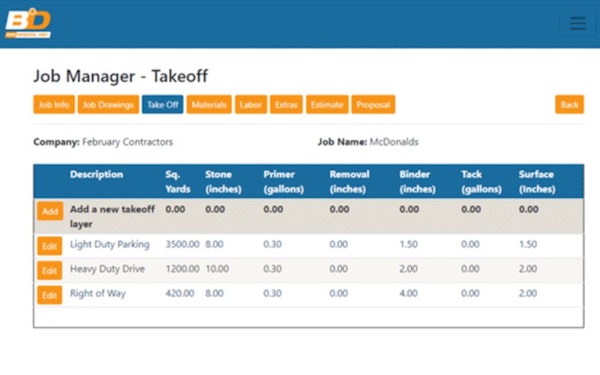Image resolution: width=600 pixels, height=375 pixels.
Task: Switch to the Job Drawings tab
Action: (x=108, y=104)
